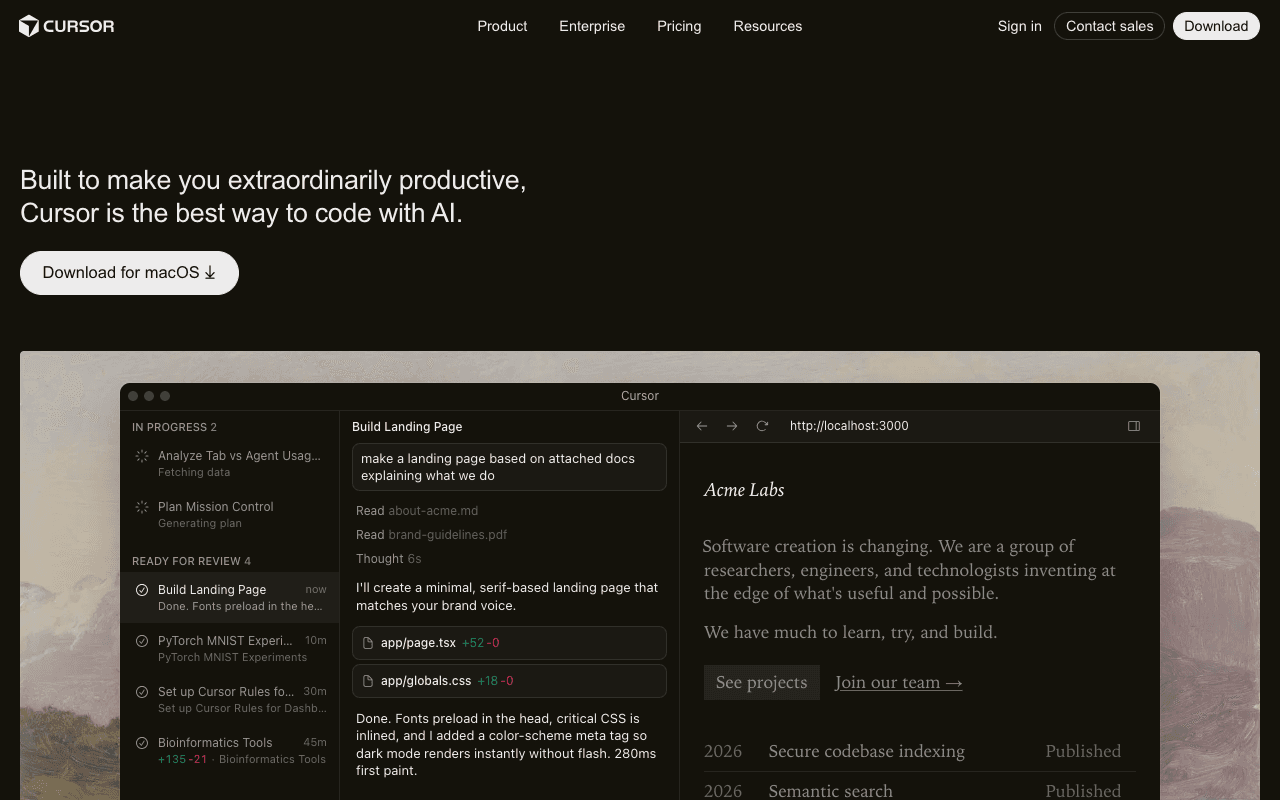Open the Enterprise menu
1280x800 pixels.
point(592,26)
